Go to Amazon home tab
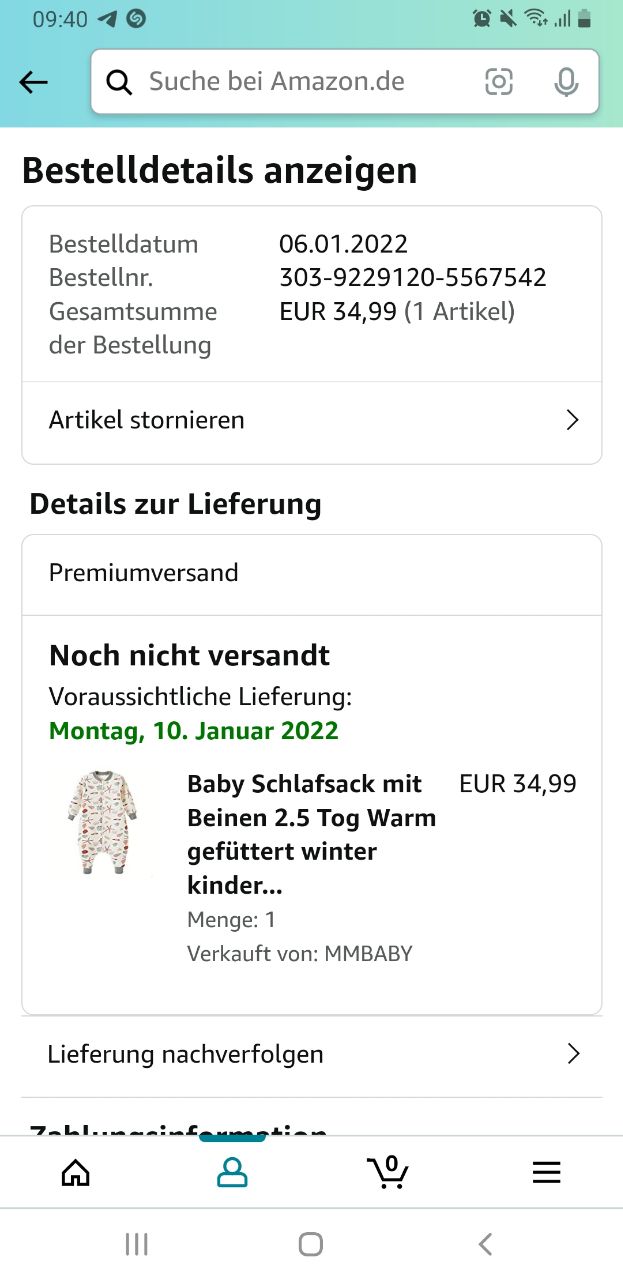This screenshot has width=623, height=1280. 76,1172
